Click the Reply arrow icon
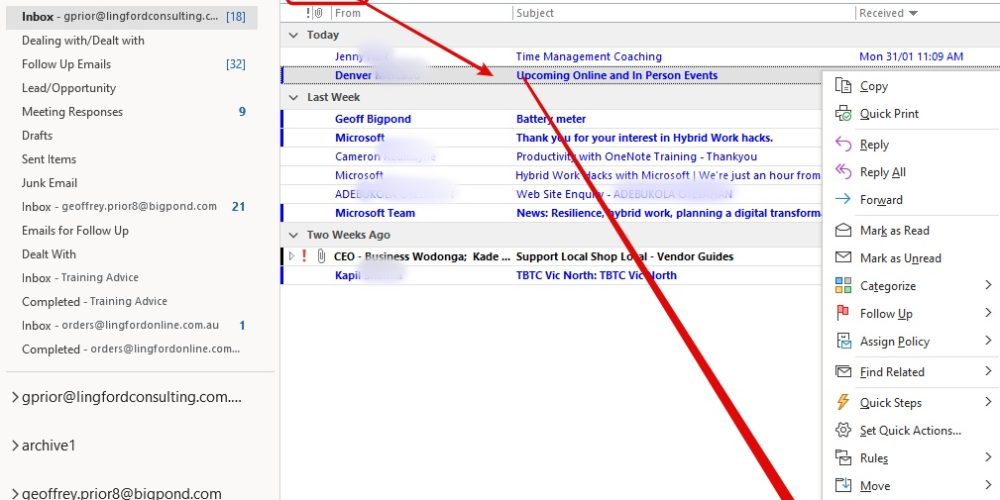 [843, 144]
